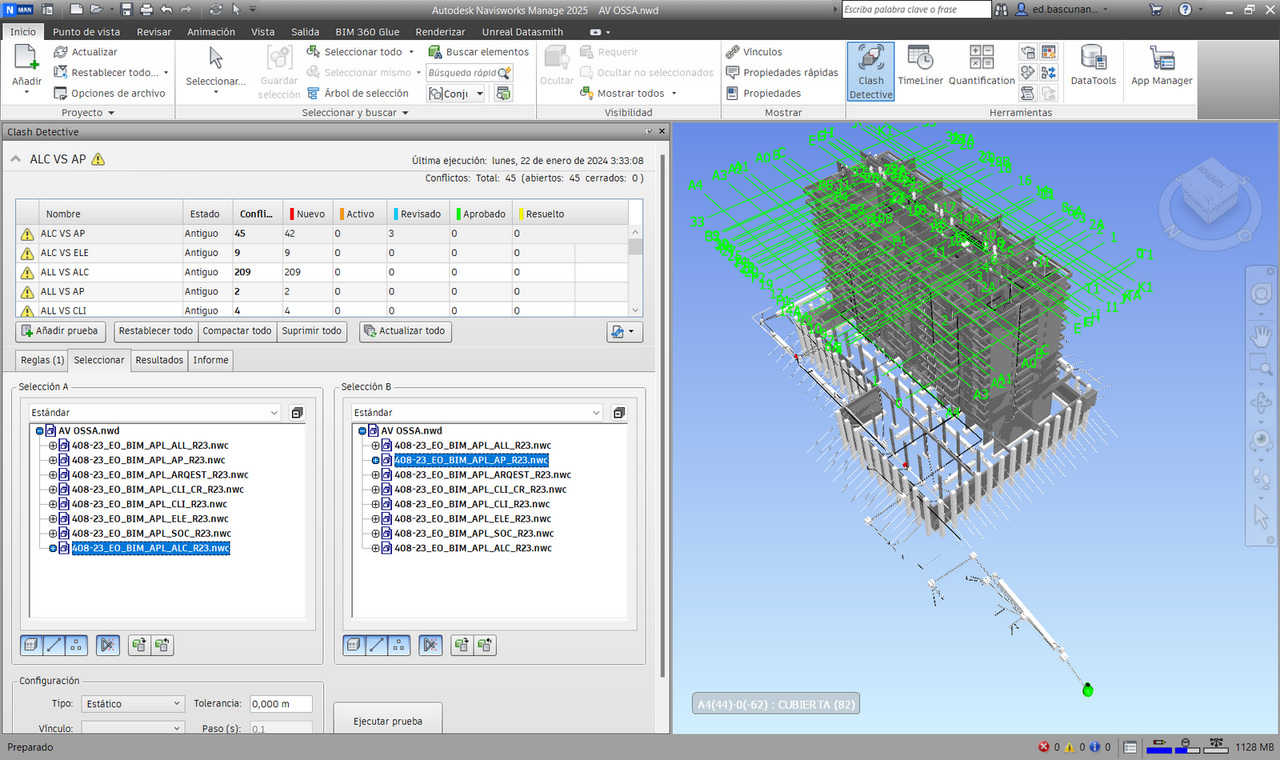Open the BIM 360 Glue tab

point(366,31)
